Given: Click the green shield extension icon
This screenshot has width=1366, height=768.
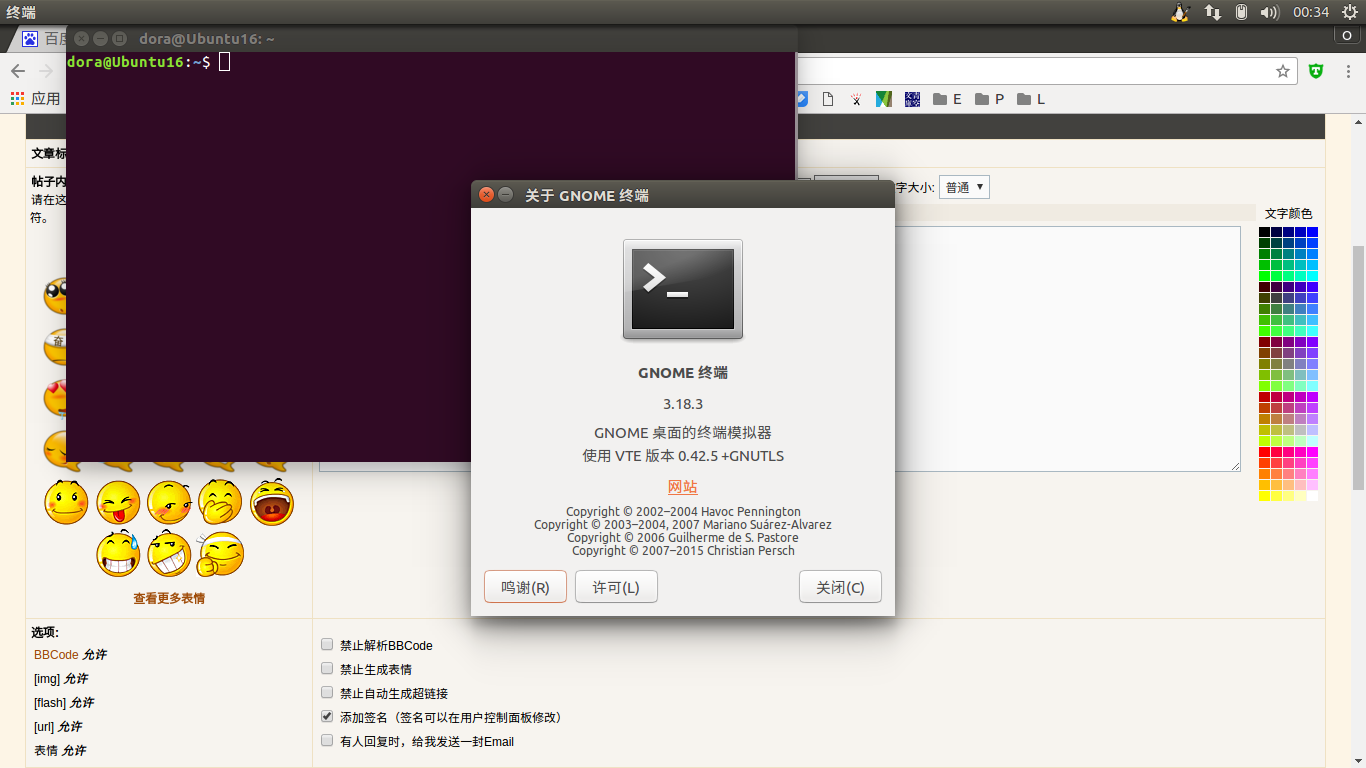Looking at the screenshot, I should [x=1316, y=71].
